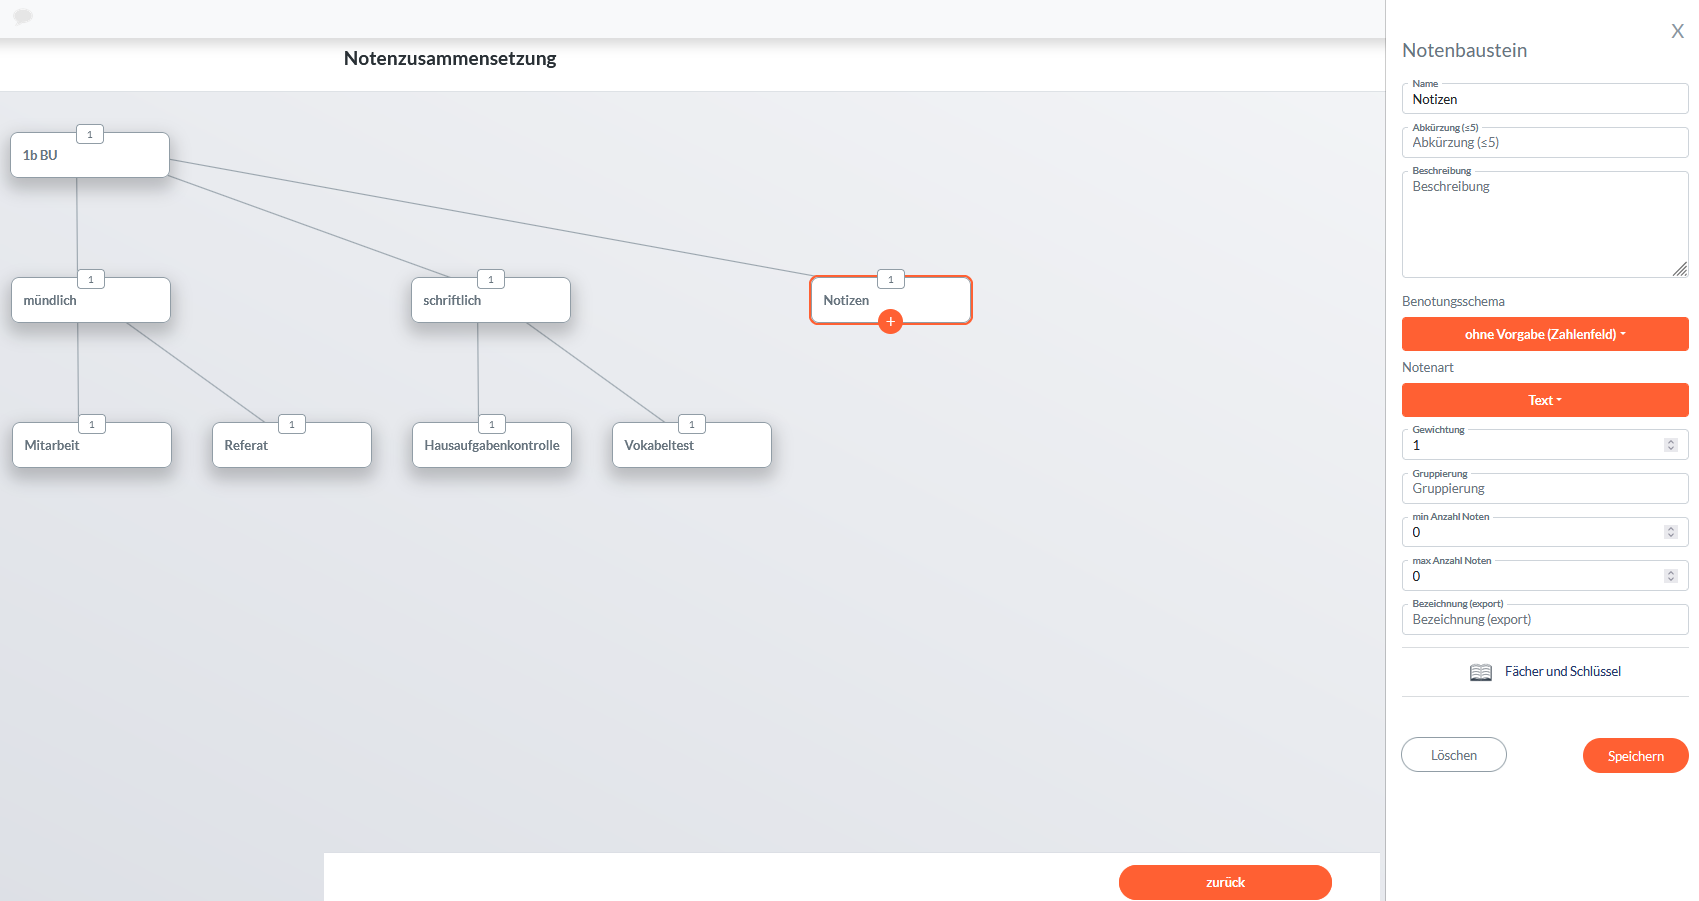Click the max Anzahl Noten stepper arrows
Screen dimensions: 1699x901
coord(1670,576)
